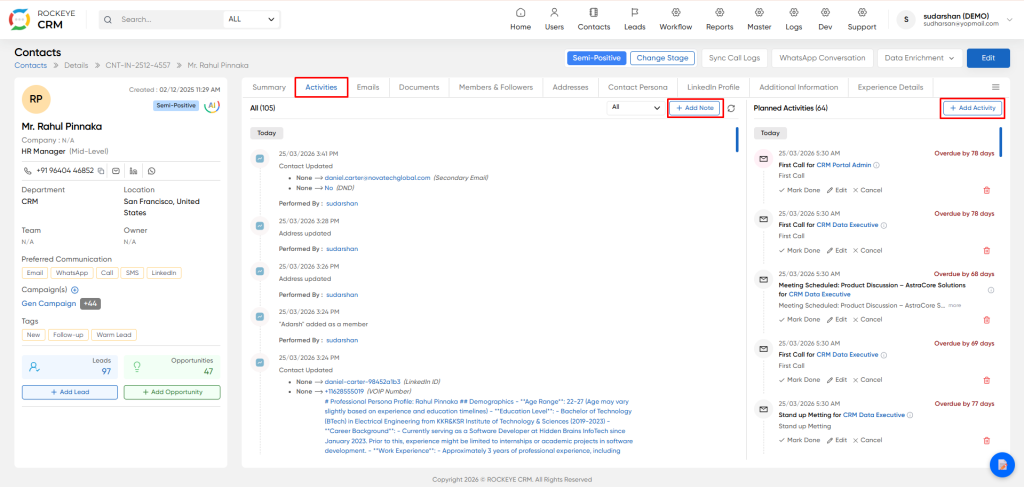Open Master settings in top navigation
The height and width of the screenshot is (487, 1024).
pyautogui.click(x=760, y=19)
